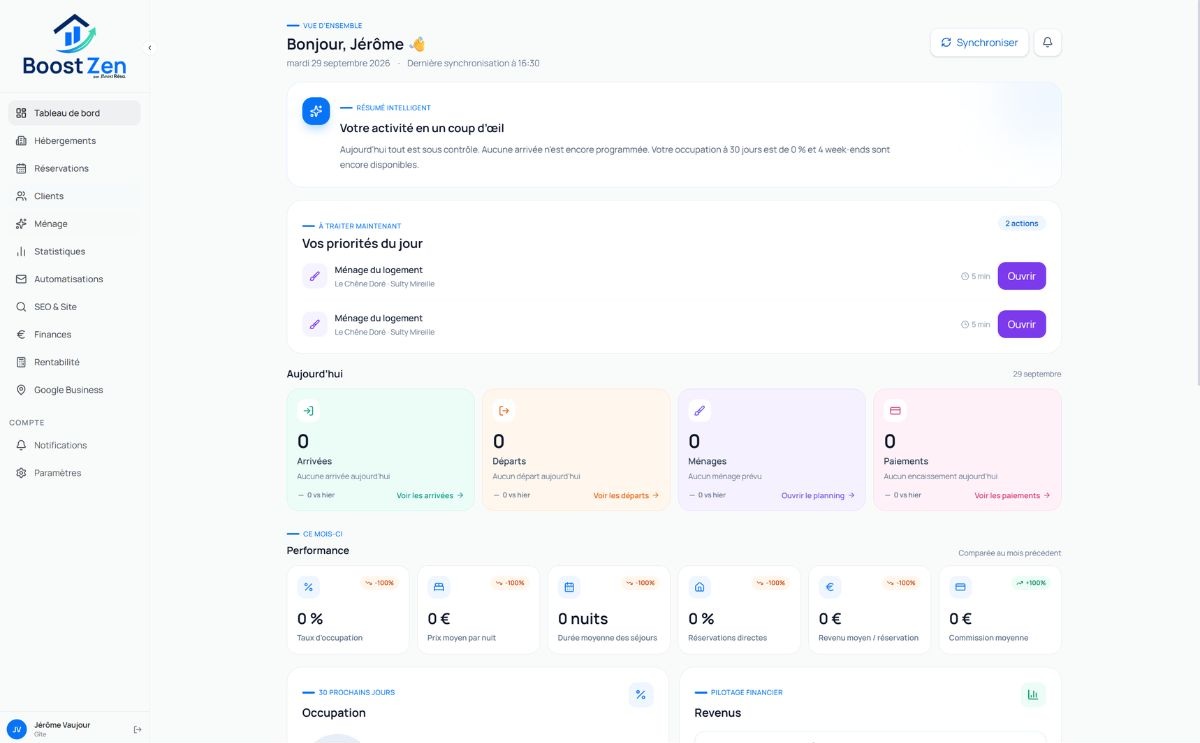The height and width of the screenshot is (743, 1200).
Task: Click the Ménages card brush icon
Action: click(699, 410)
